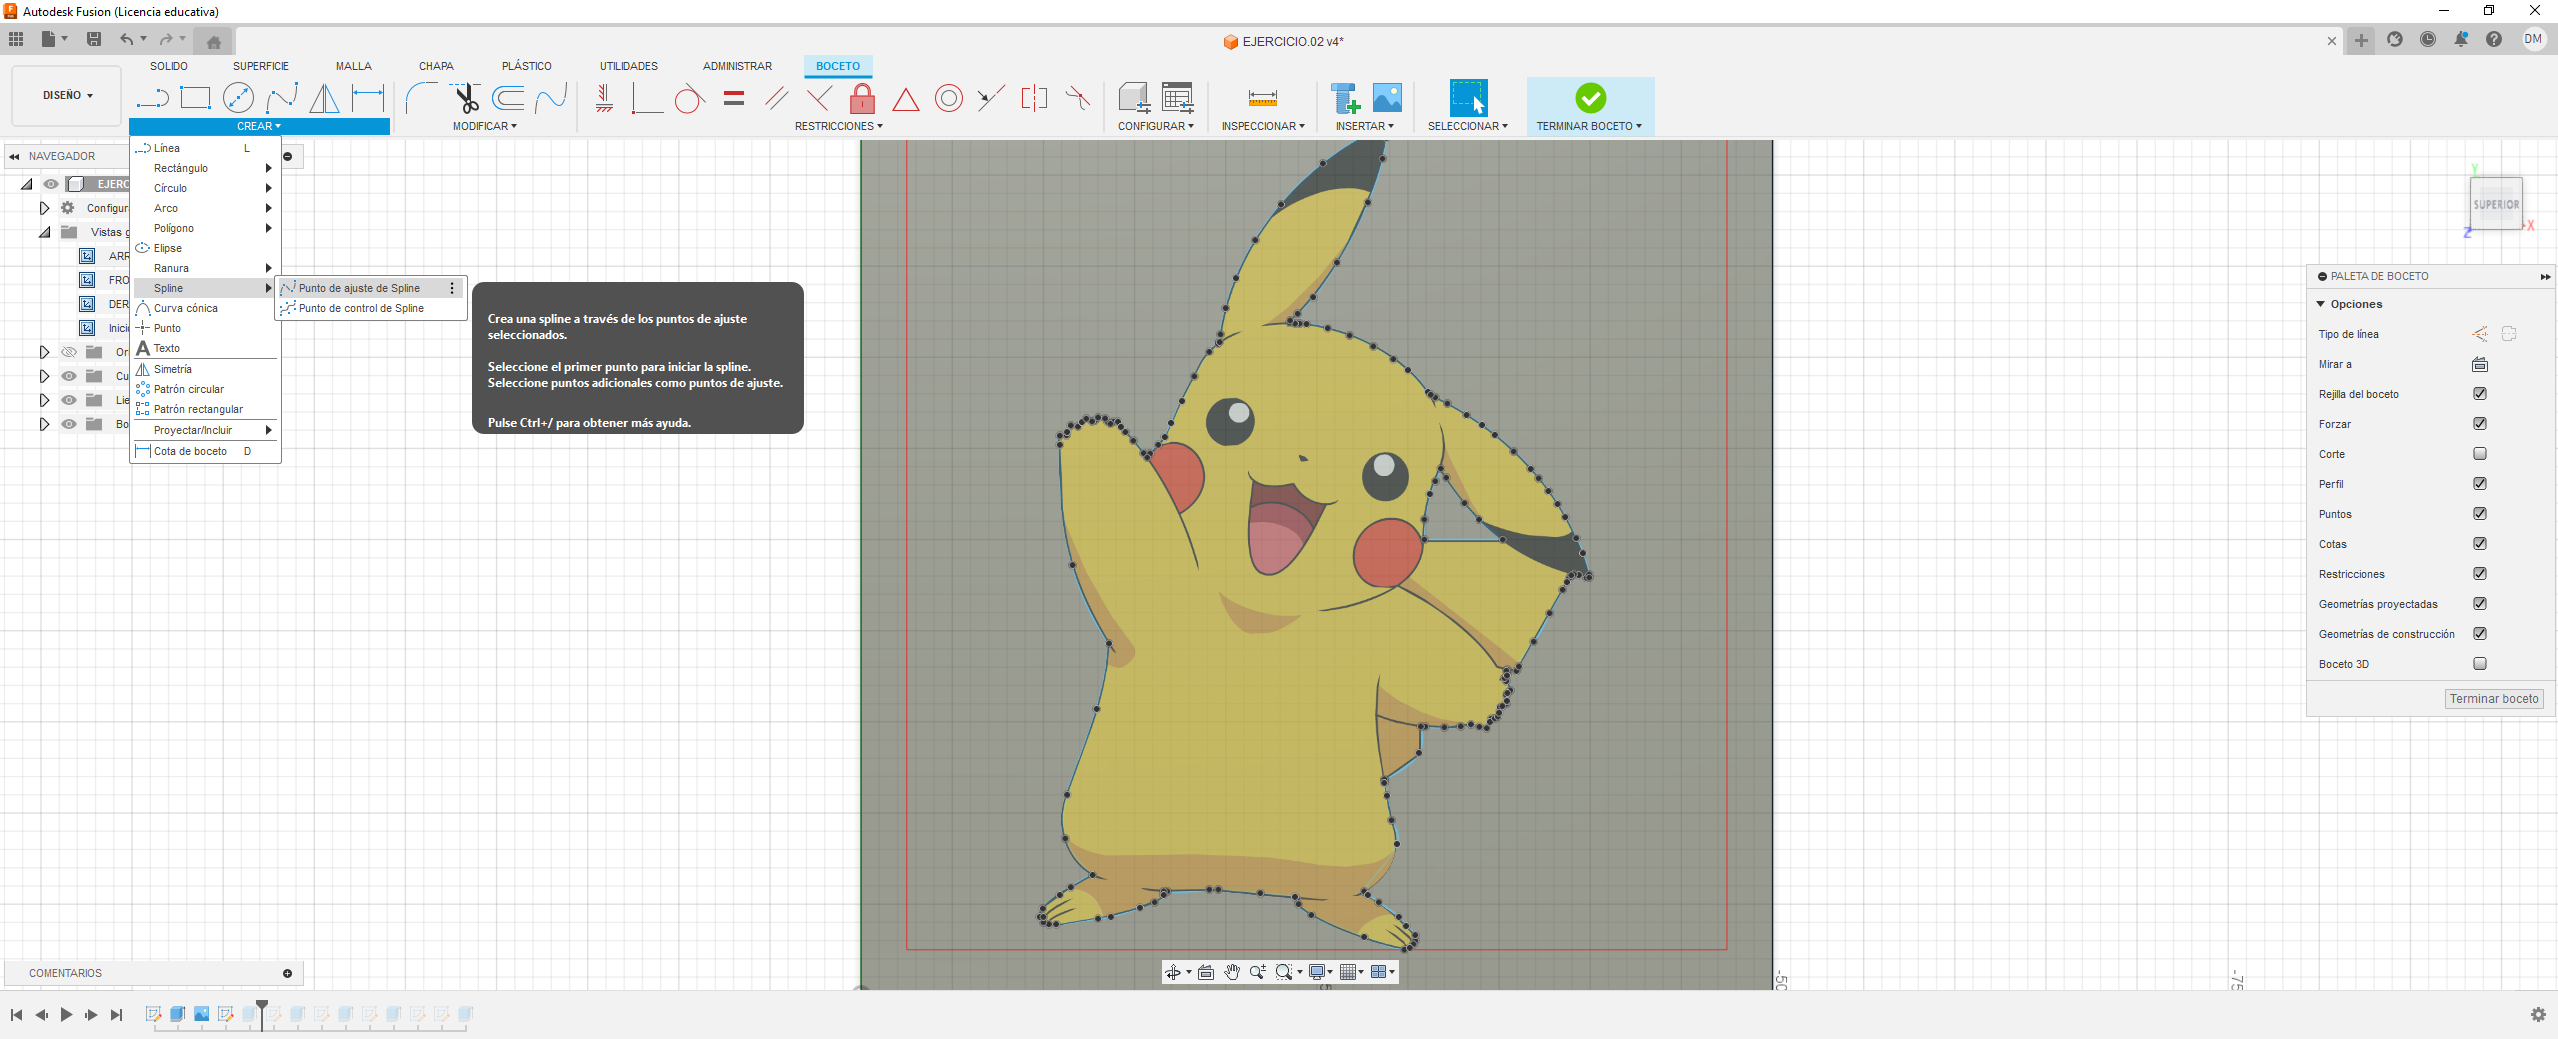Select the Line tool in toolbar

tap(152, 98)
